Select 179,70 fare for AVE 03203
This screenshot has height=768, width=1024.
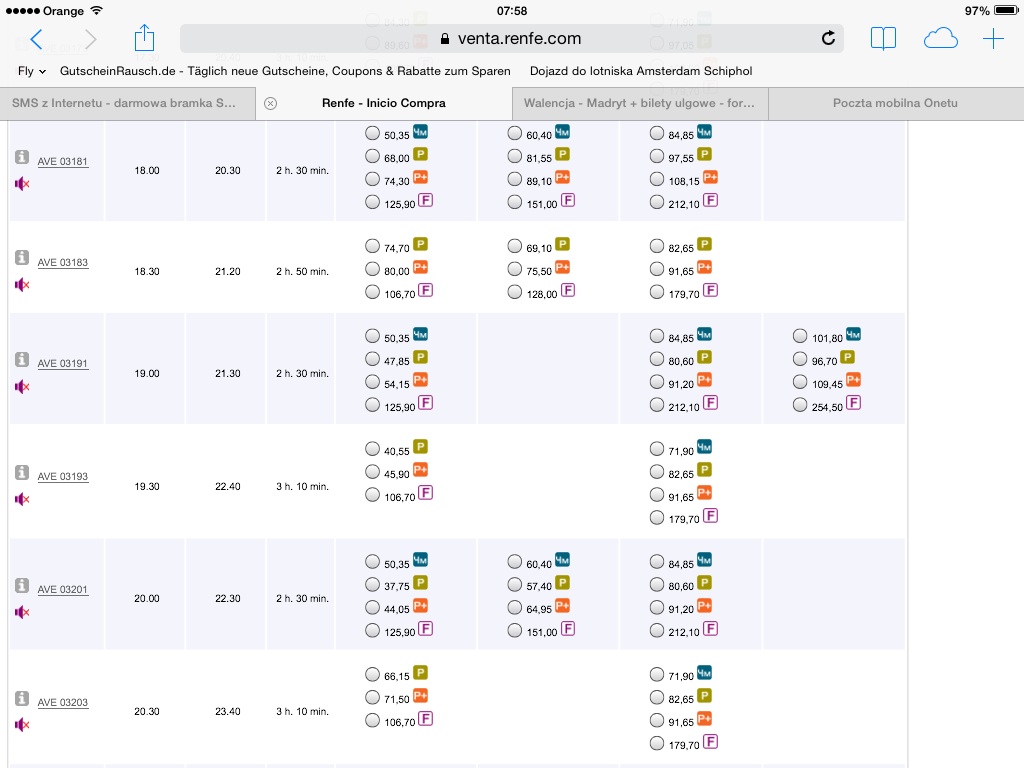coord(657,743)
